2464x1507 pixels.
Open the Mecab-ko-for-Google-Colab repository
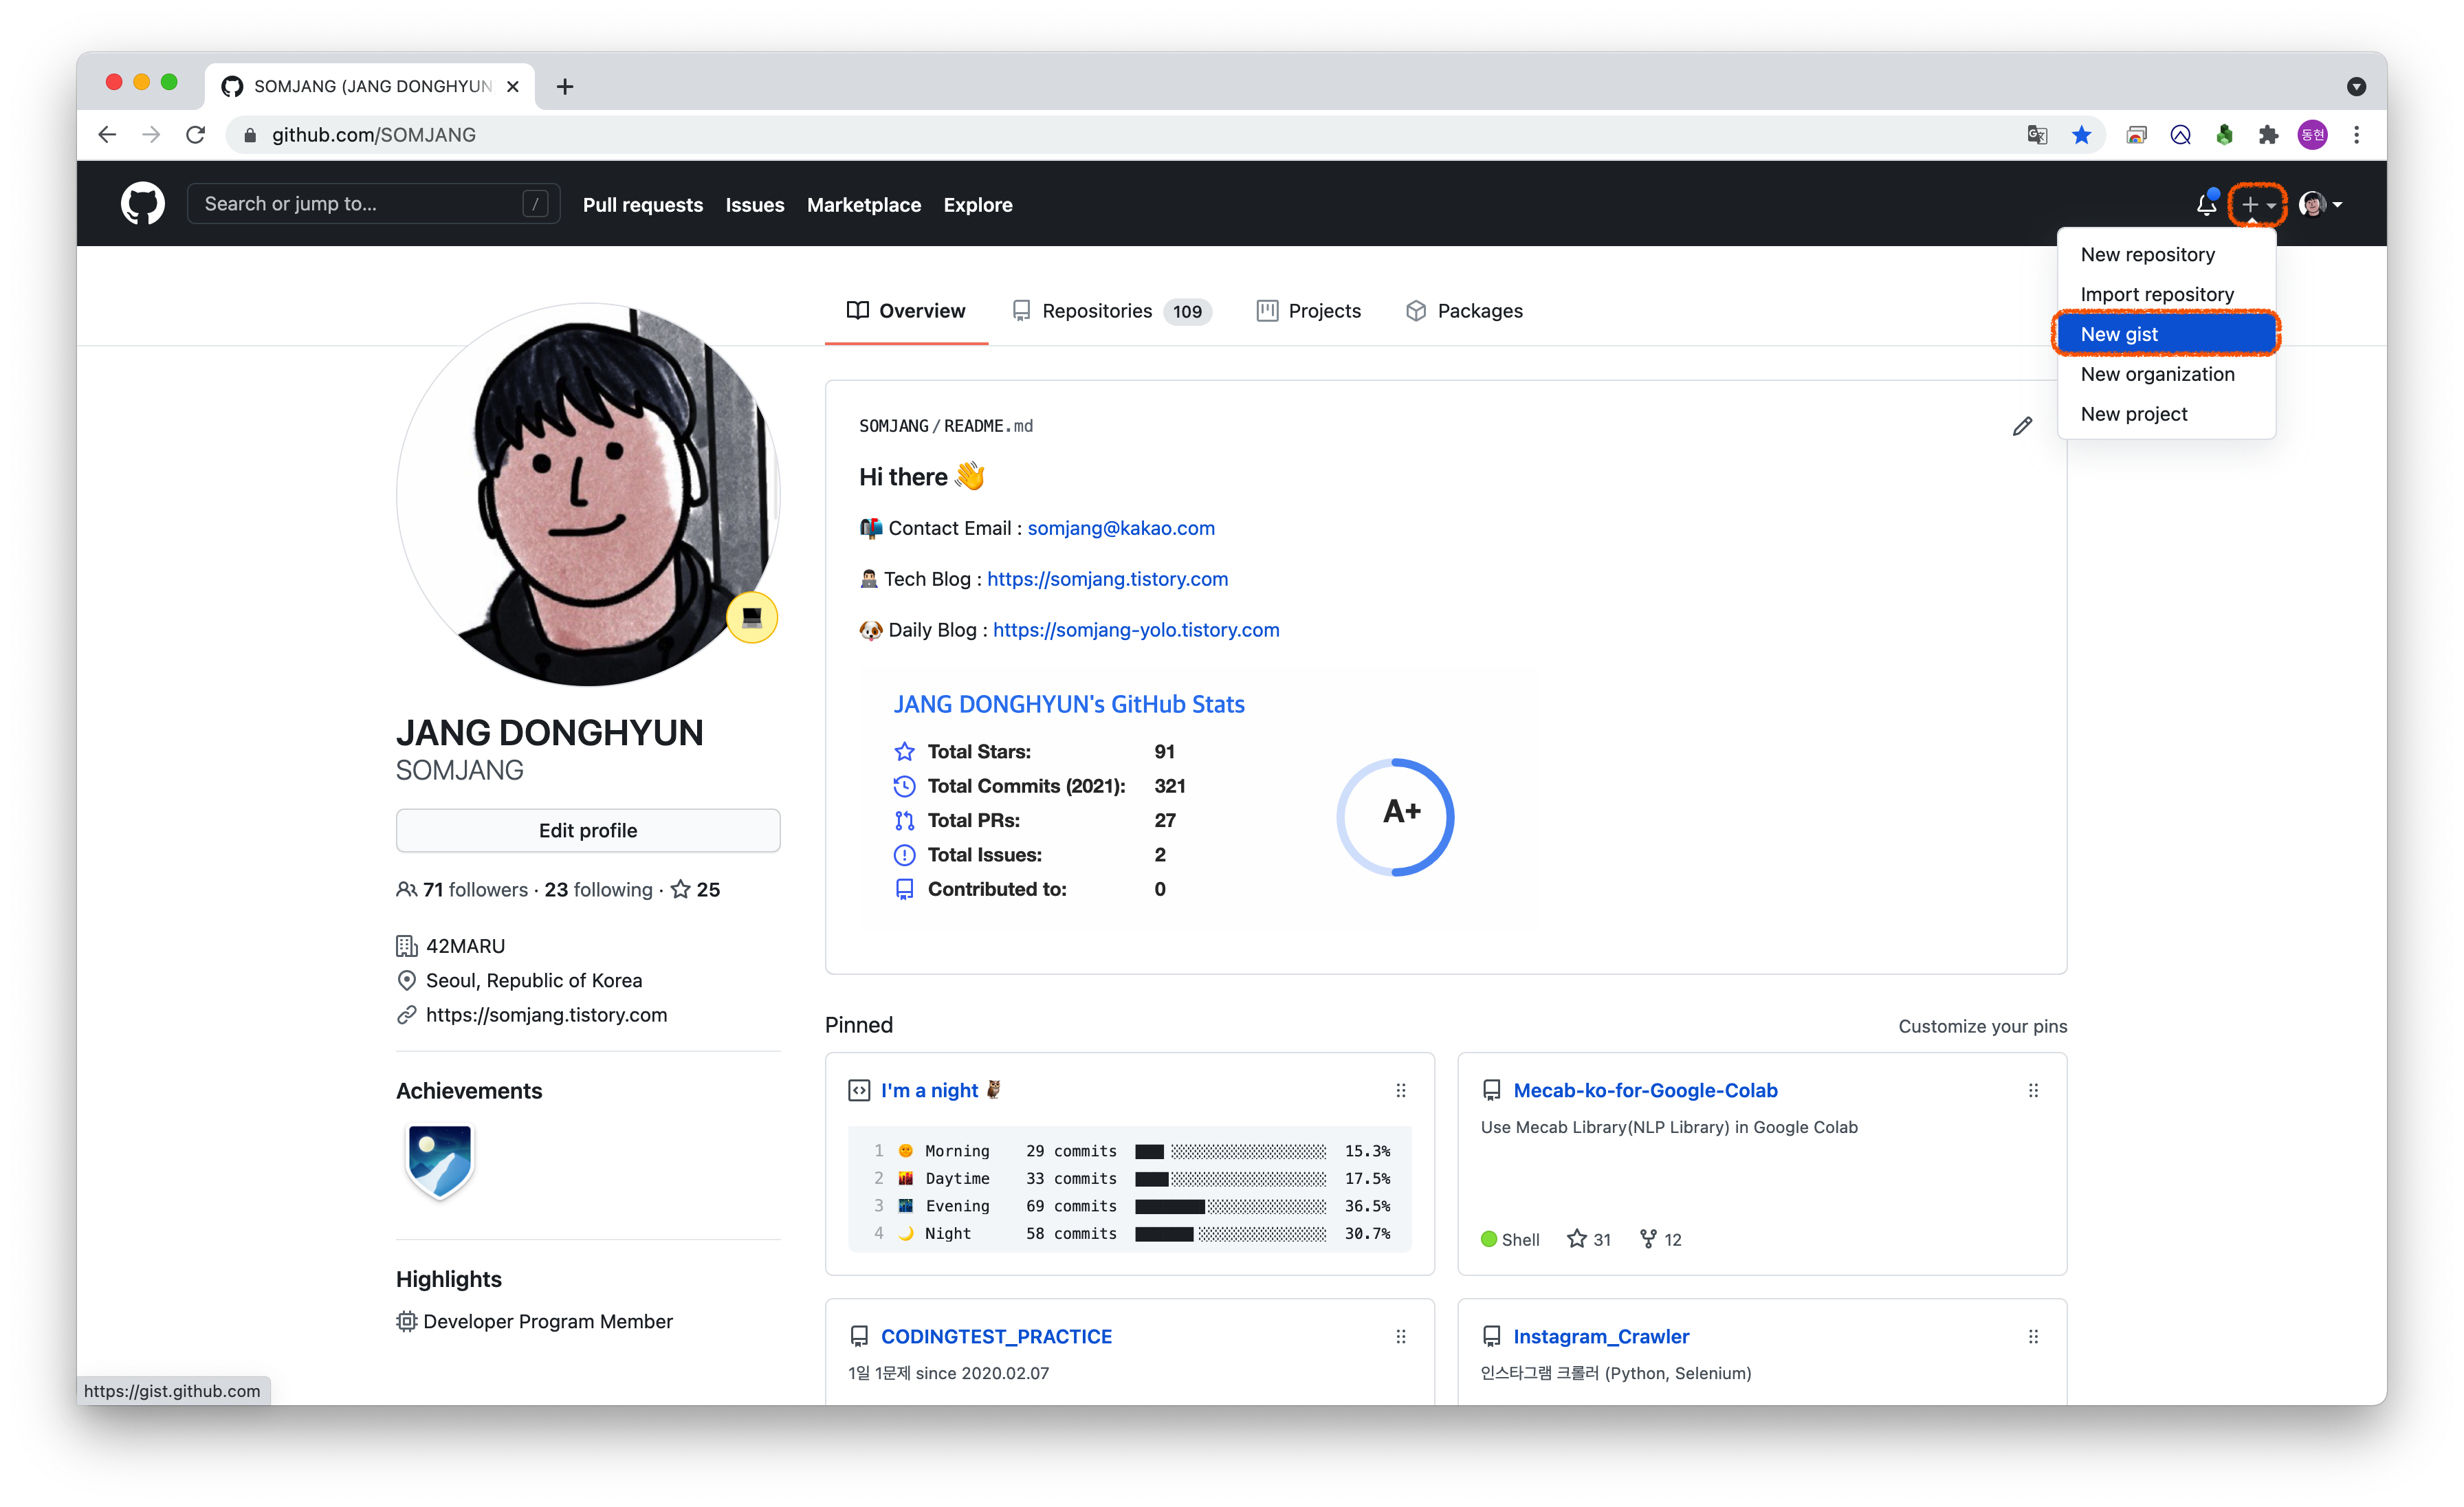click(x=1645, y=1090)
